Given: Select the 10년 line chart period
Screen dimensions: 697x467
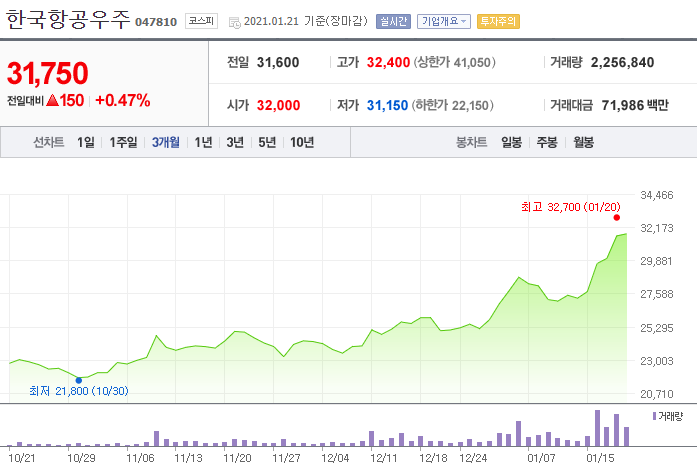Looking at the screenshot, I should pos(302,142).
